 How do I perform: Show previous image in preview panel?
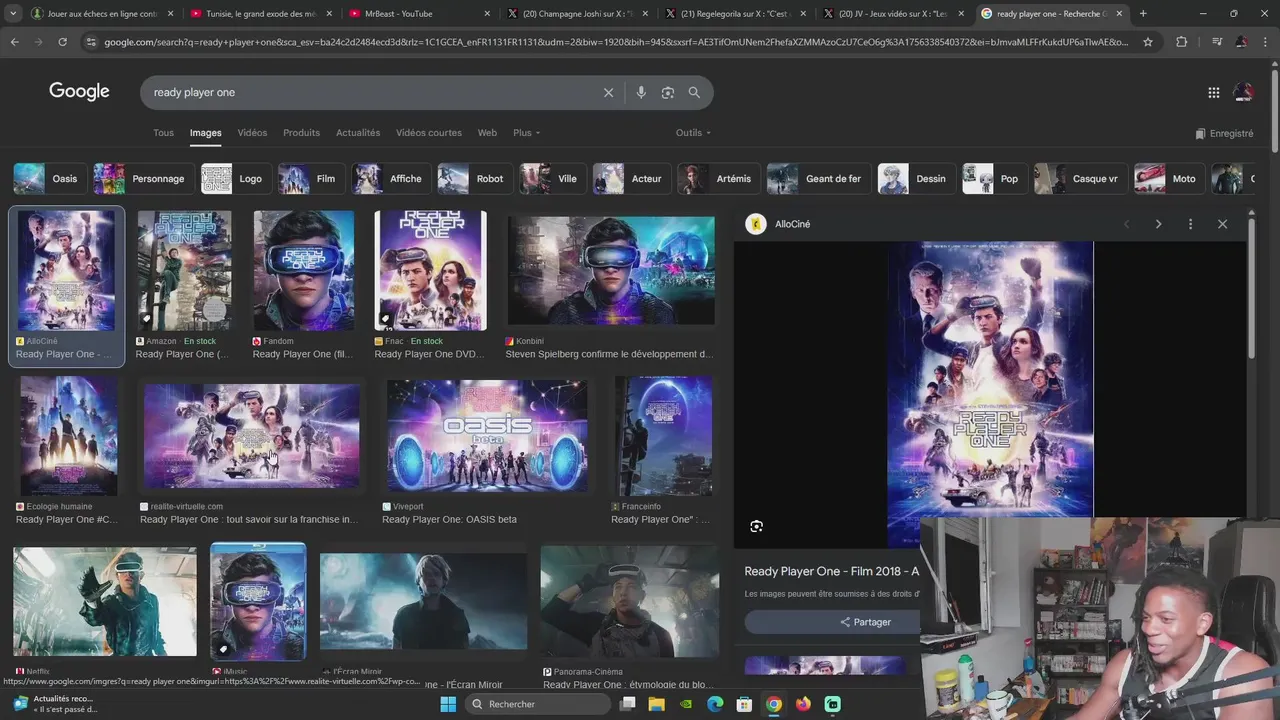1127,224
